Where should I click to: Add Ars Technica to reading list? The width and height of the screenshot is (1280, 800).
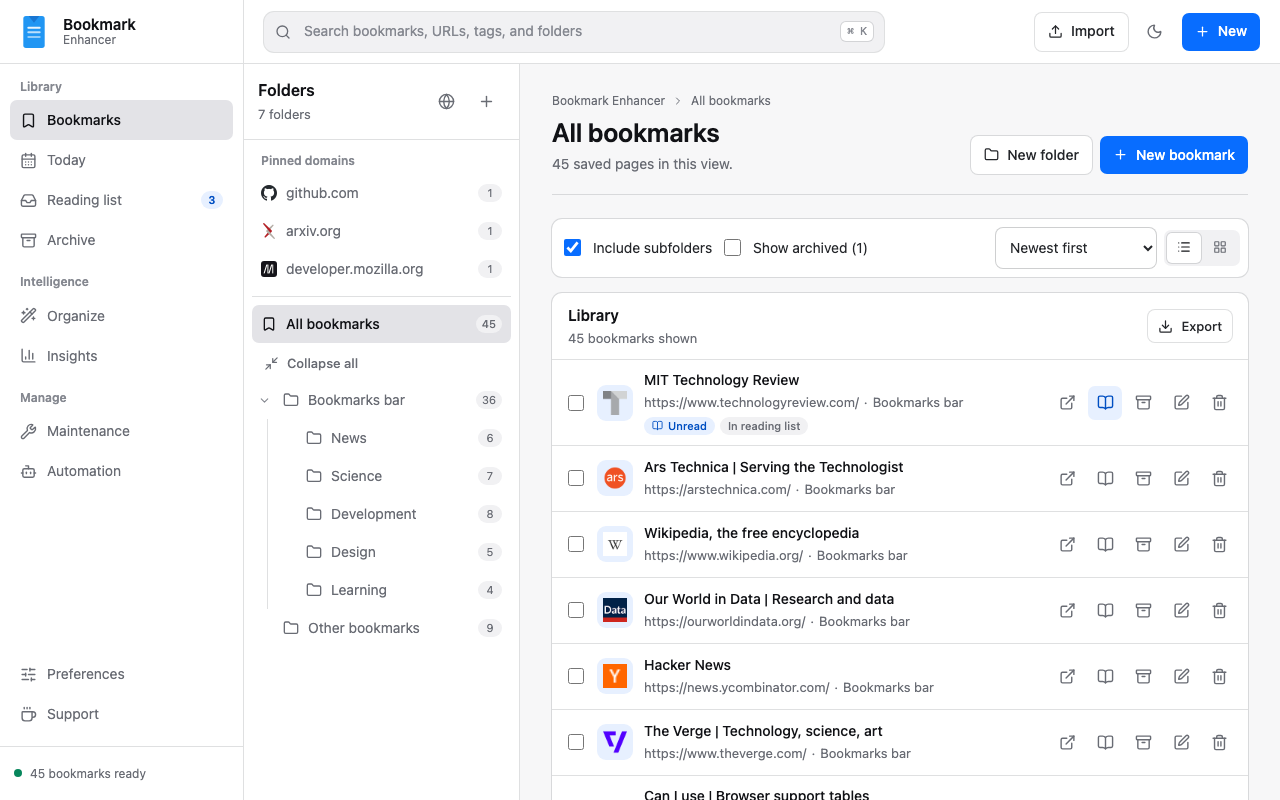(1105, 478)
